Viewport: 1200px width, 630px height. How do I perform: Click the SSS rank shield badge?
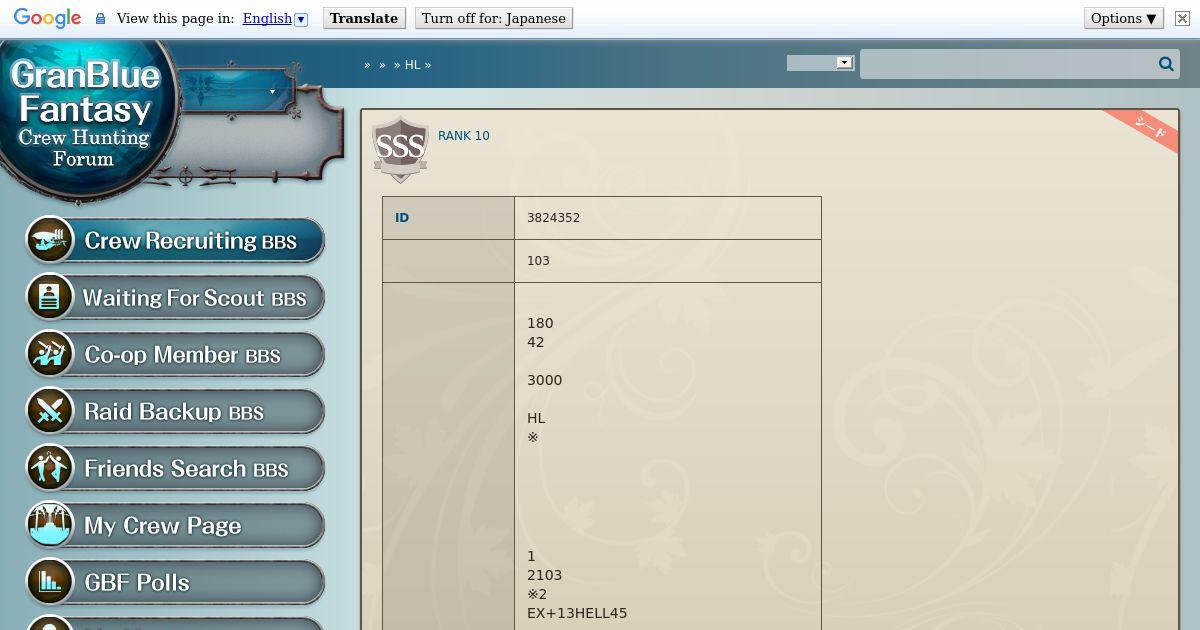[400, 150]
